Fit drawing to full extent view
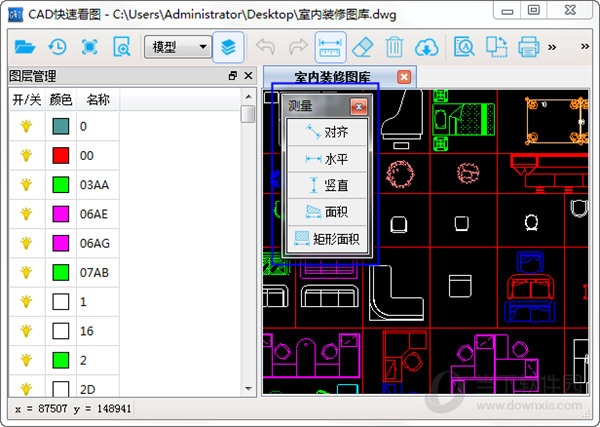Image resolution: width=600 pixels, height=427 pixels. [x=90, y=47]
